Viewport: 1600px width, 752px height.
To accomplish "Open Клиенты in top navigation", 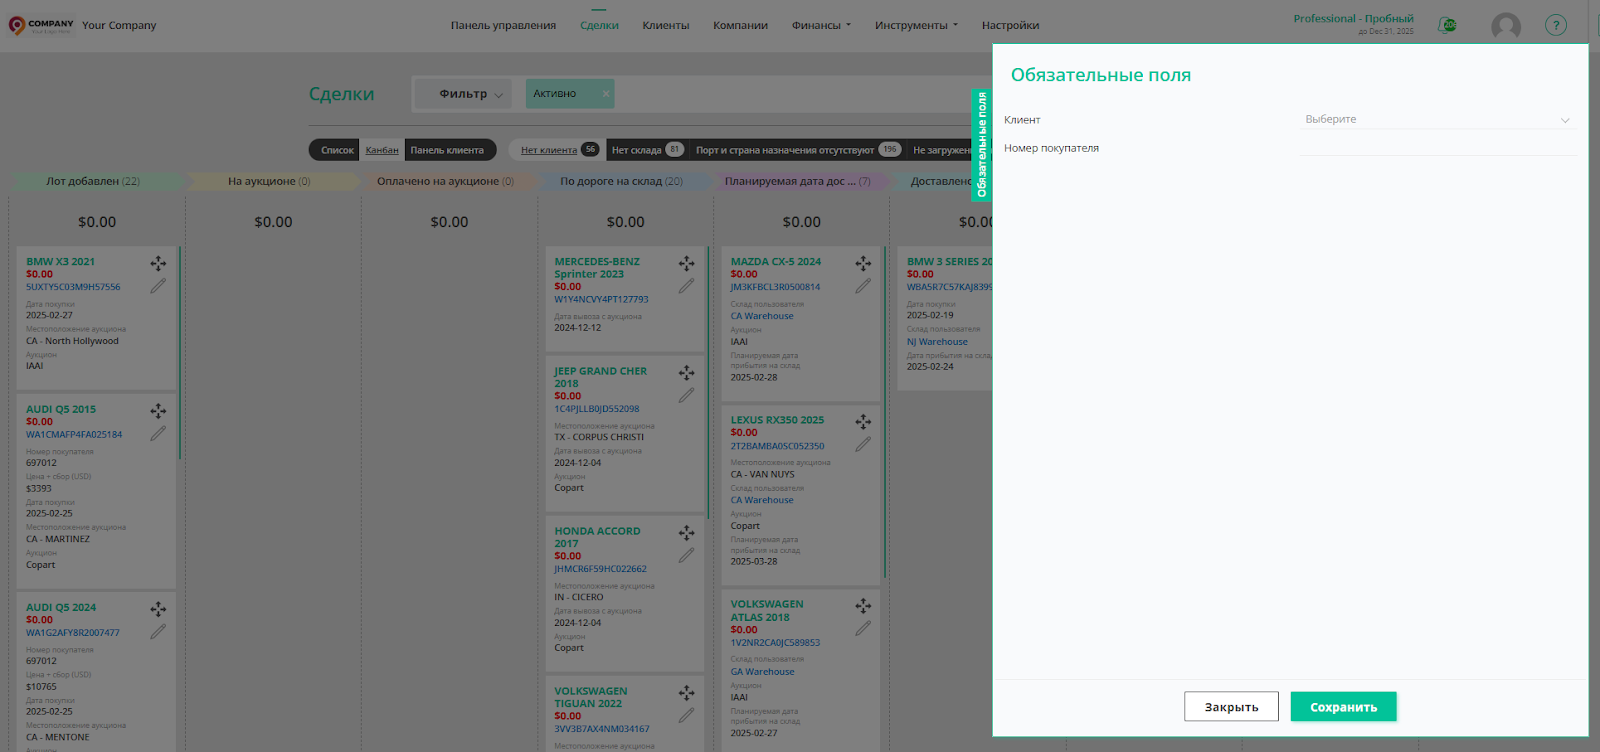I will [666, 26].
